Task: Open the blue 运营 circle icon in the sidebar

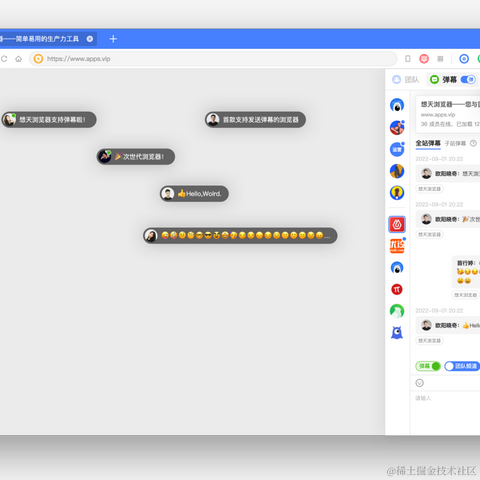Action: coord(397,149)
